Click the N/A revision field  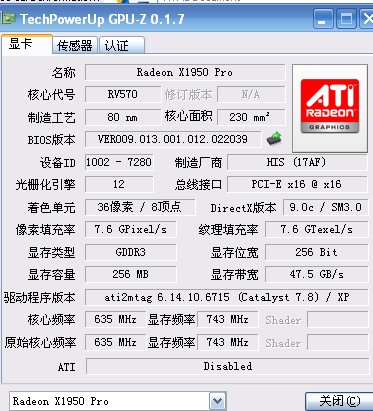pyautogui.click(x=251, y=94)
